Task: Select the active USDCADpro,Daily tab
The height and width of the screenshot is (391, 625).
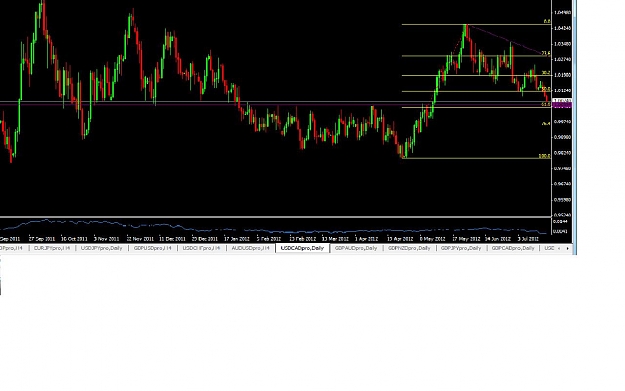Action: click(x=303, y=248)
